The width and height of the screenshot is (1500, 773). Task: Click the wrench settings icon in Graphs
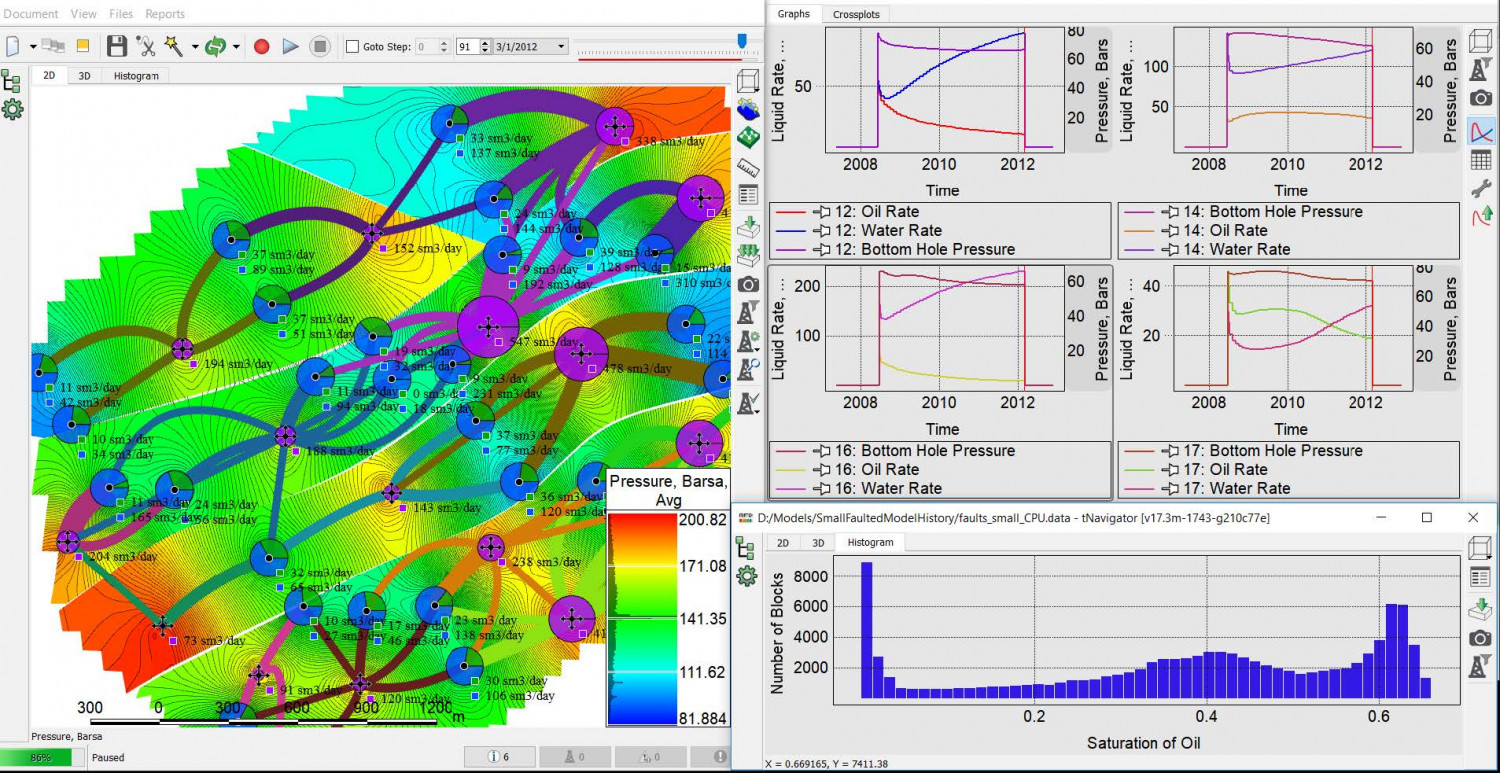1480,187
